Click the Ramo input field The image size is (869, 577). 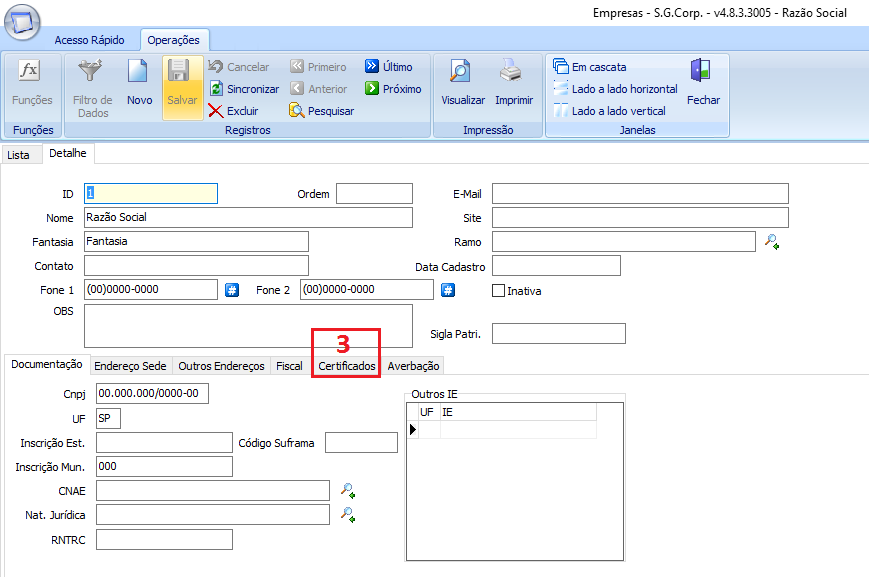624,242
